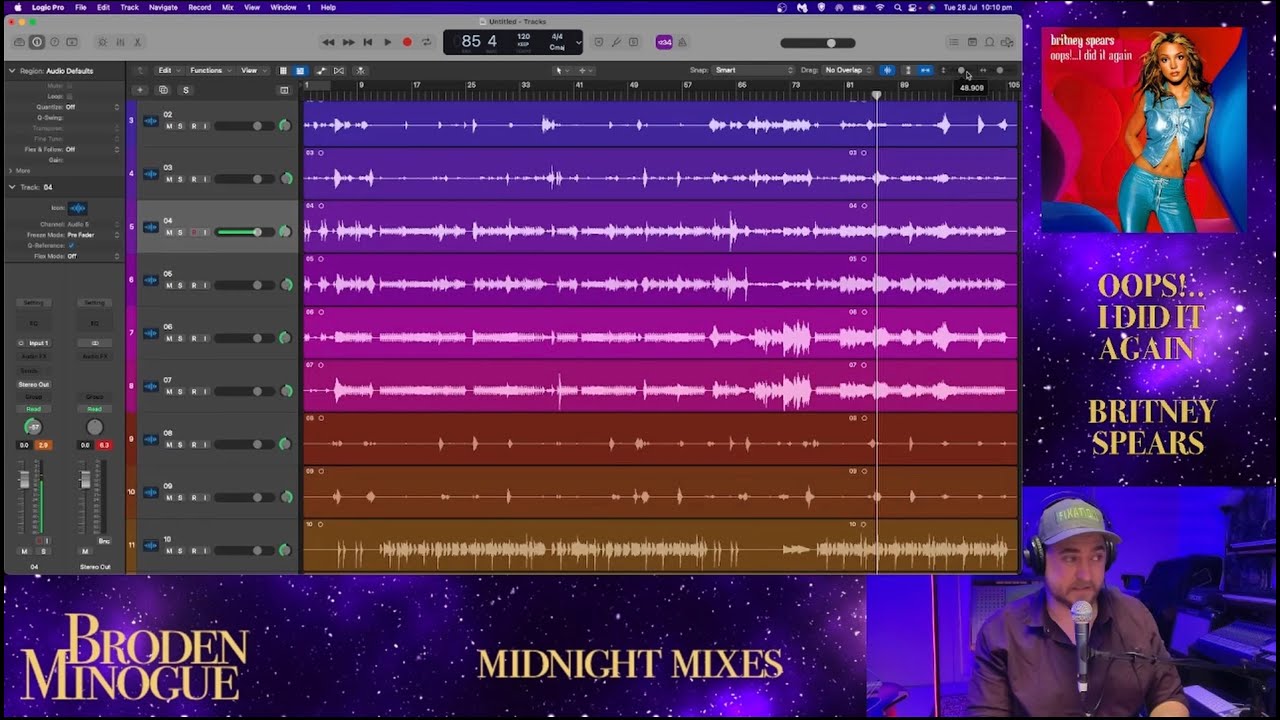Click the Record button in the transport
The width and height of the screenshot is (1280, 720).
[407, 42]
